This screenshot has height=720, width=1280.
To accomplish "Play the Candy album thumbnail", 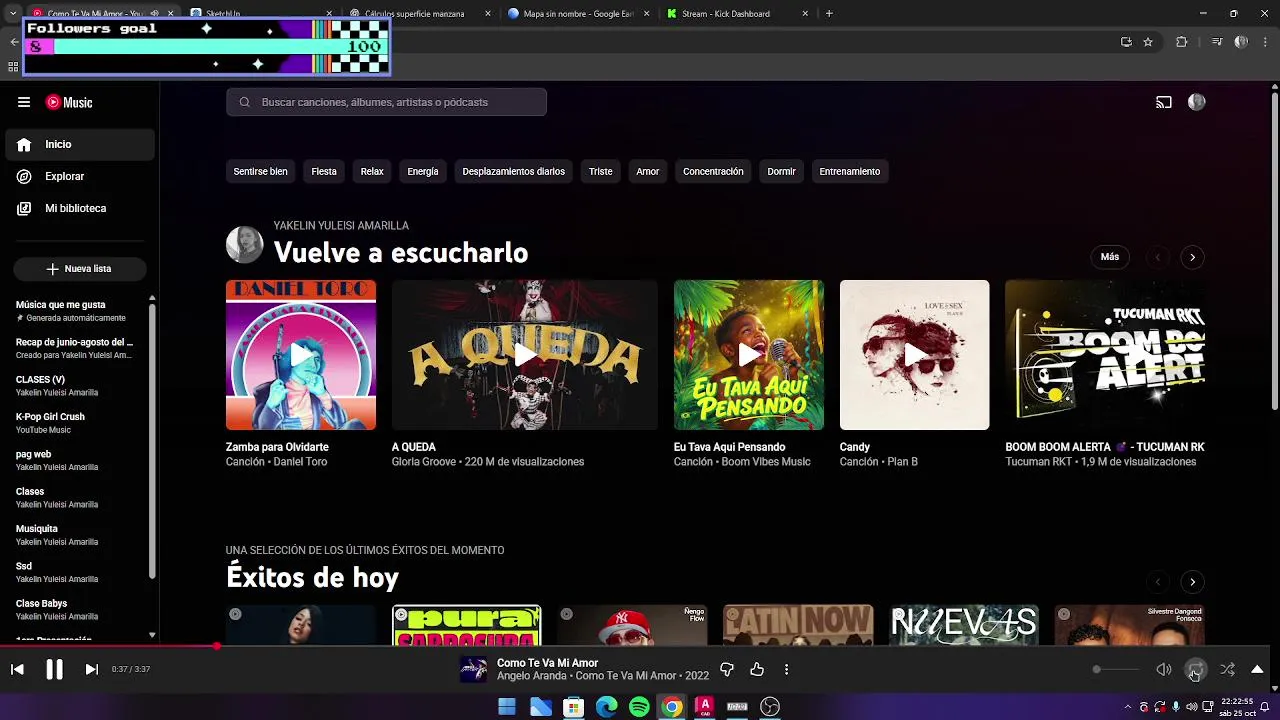I will click(915, 355).
